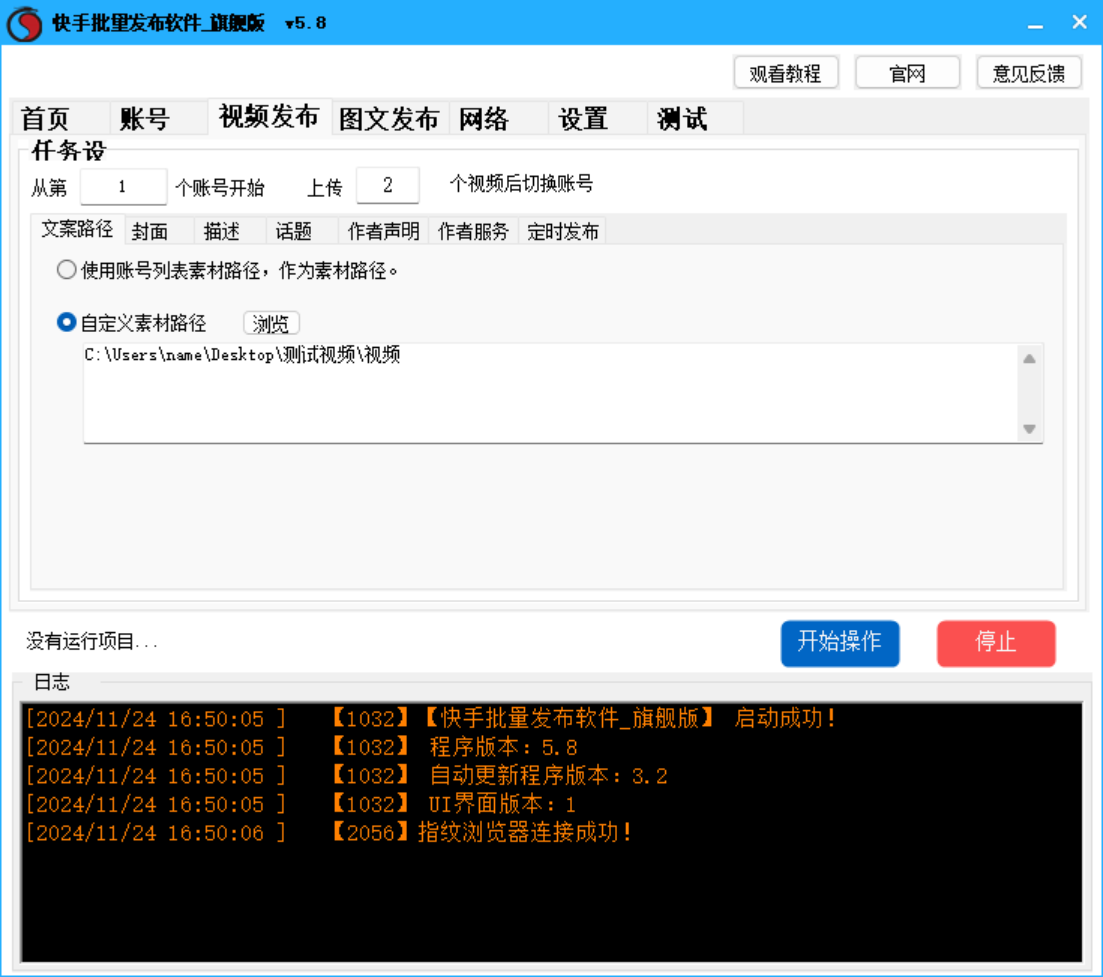Viewport: 1103px width, 977px height.
Task: Click the 个视频后切换账号 label
Action: click(x=521, y=184)
